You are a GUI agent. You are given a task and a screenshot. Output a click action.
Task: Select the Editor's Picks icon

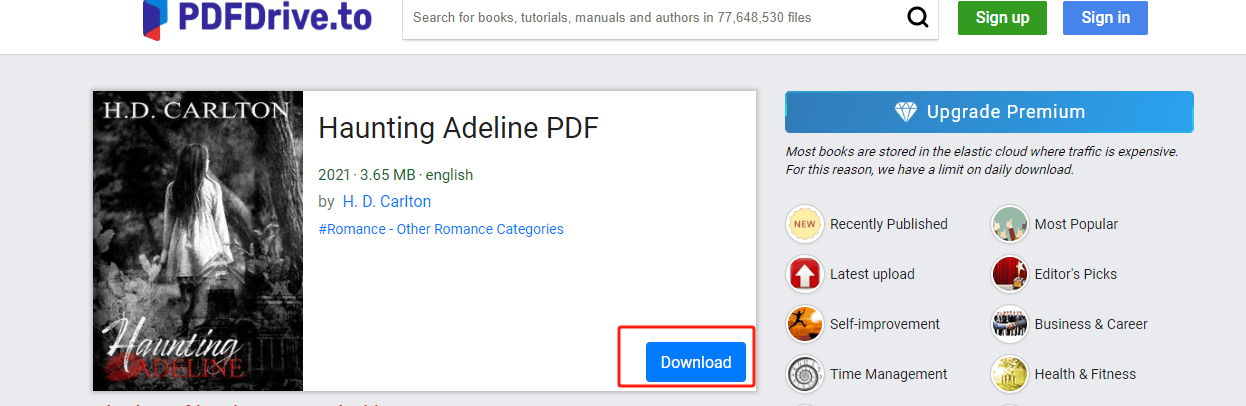(1010, 274)
